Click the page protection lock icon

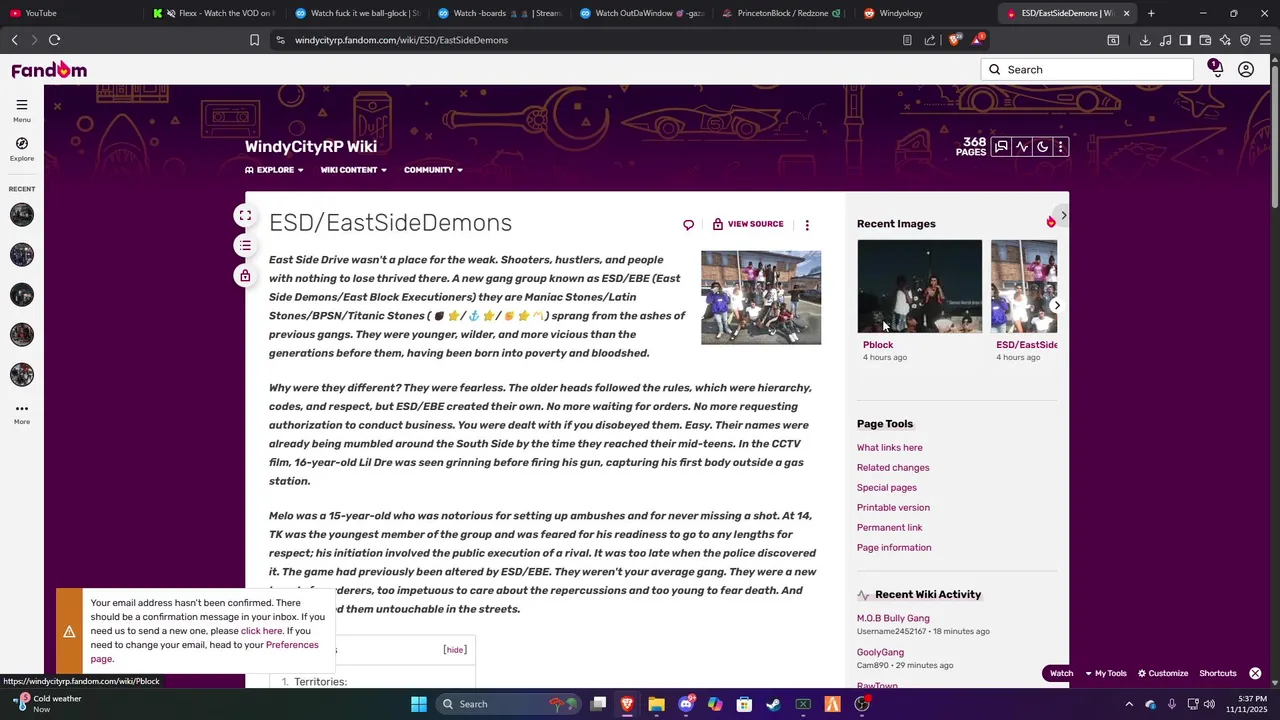[245, 275]
